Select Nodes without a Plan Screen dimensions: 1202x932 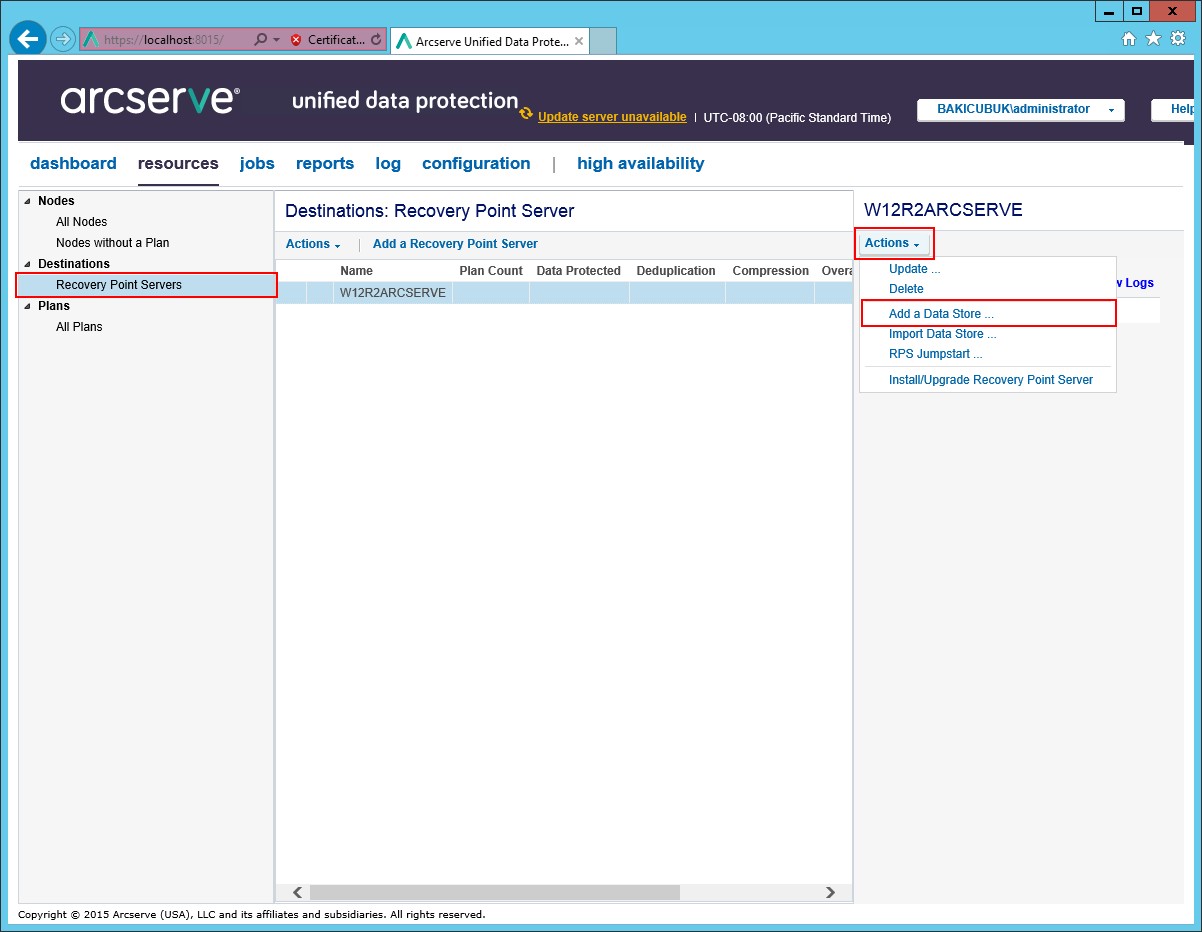(113, 243)
